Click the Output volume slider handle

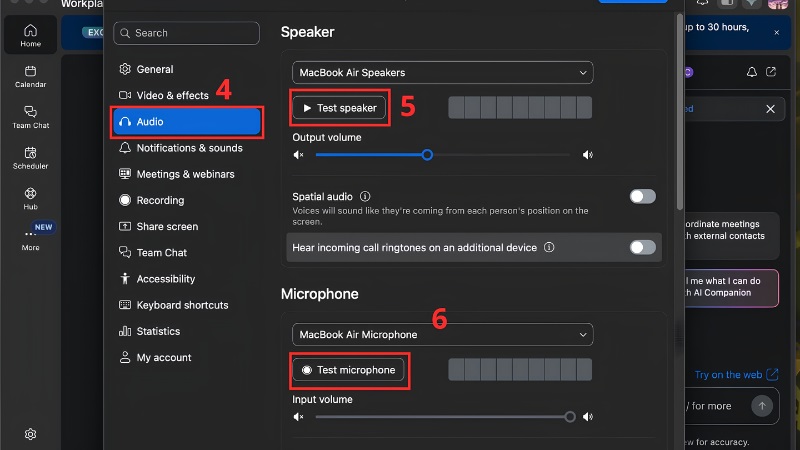[428, 155]
